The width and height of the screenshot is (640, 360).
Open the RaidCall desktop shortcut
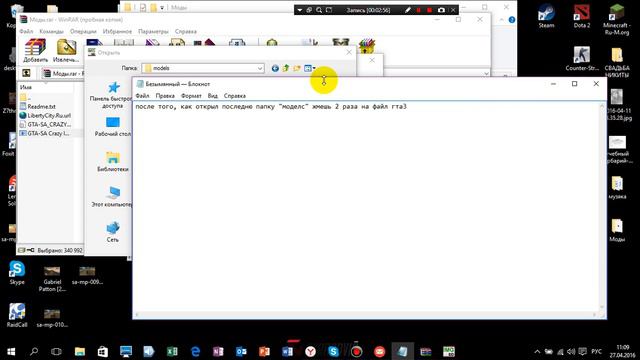[17, 316]
